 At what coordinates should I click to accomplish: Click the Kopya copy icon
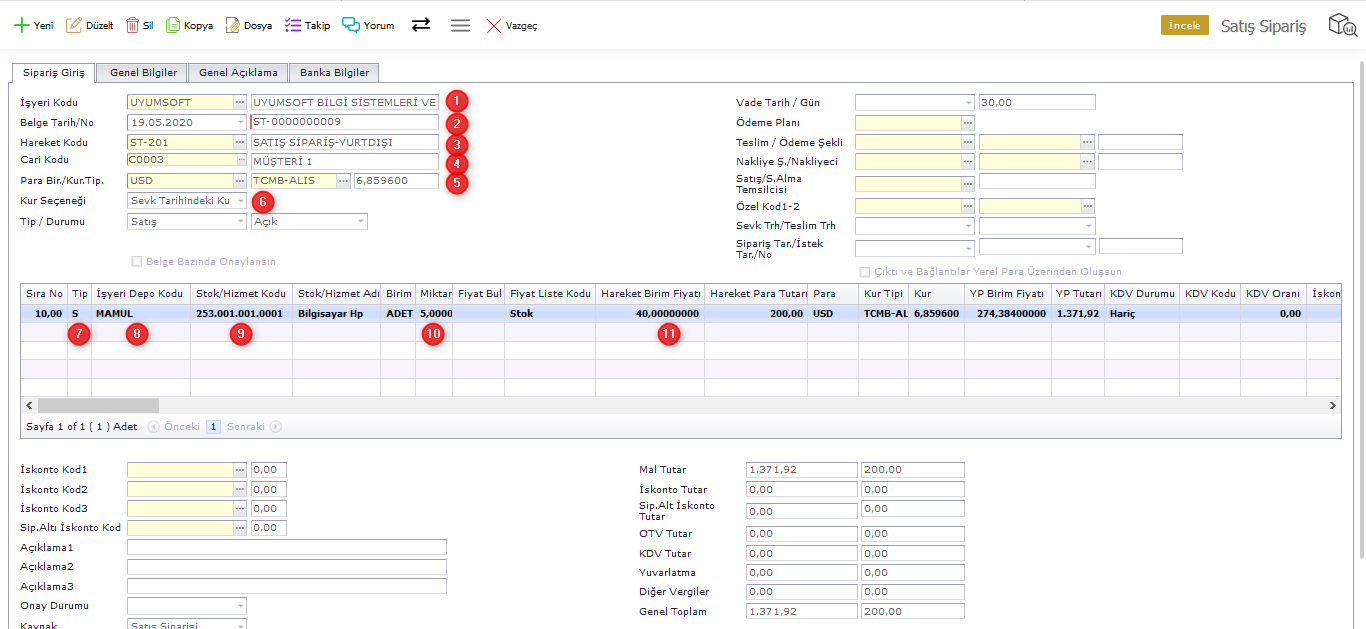click(173, 25)
